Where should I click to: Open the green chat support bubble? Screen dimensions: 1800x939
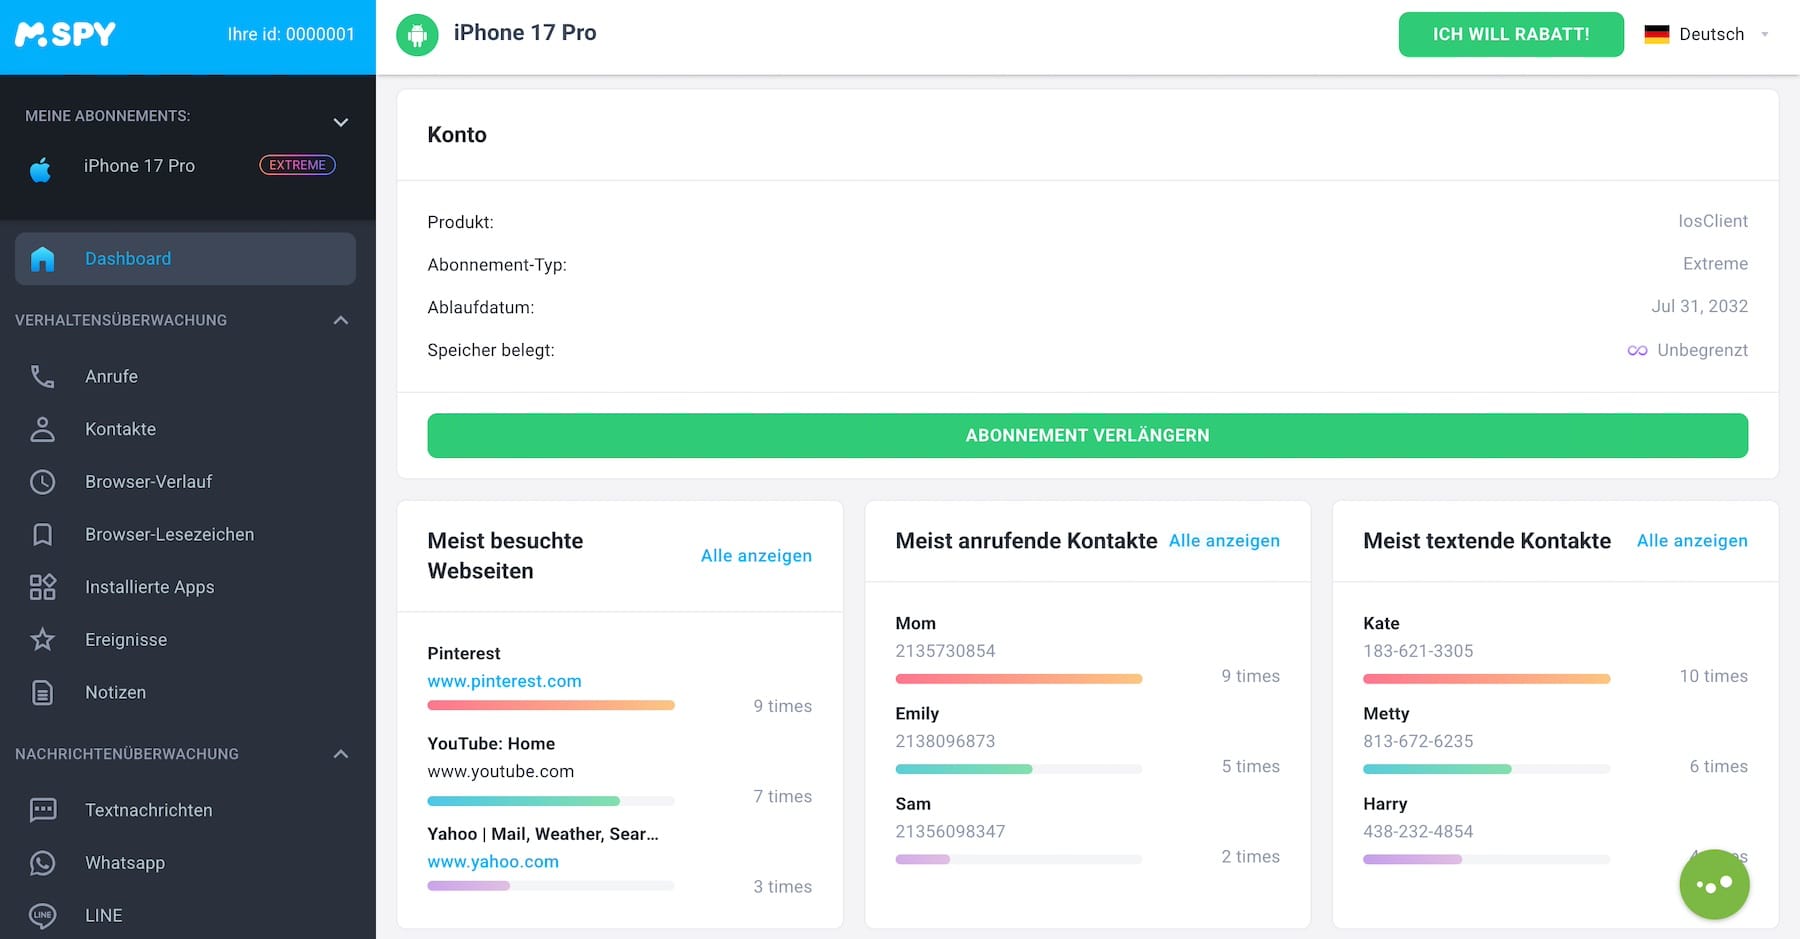pos(1714,885)
